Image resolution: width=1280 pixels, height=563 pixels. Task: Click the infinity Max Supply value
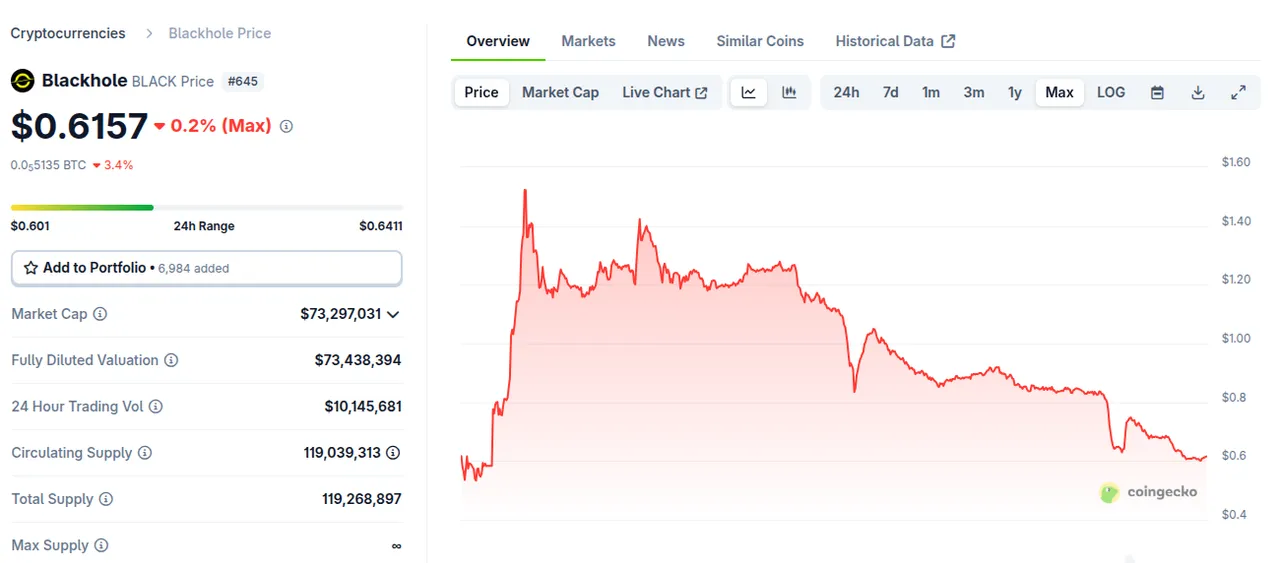pyautogui.click(x=396, y=546)
